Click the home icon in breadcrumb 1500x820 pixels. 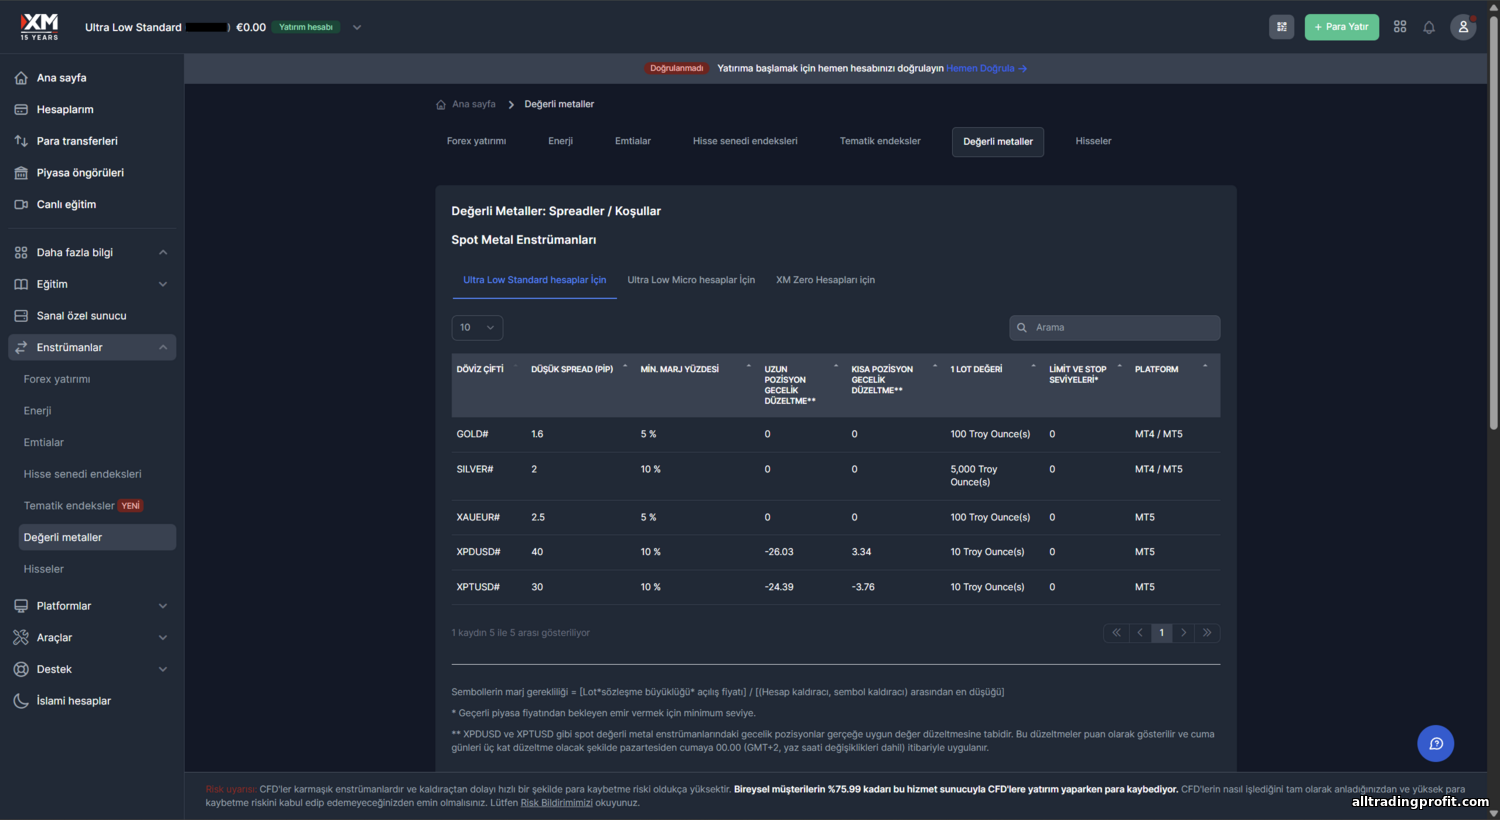point(441,104)
